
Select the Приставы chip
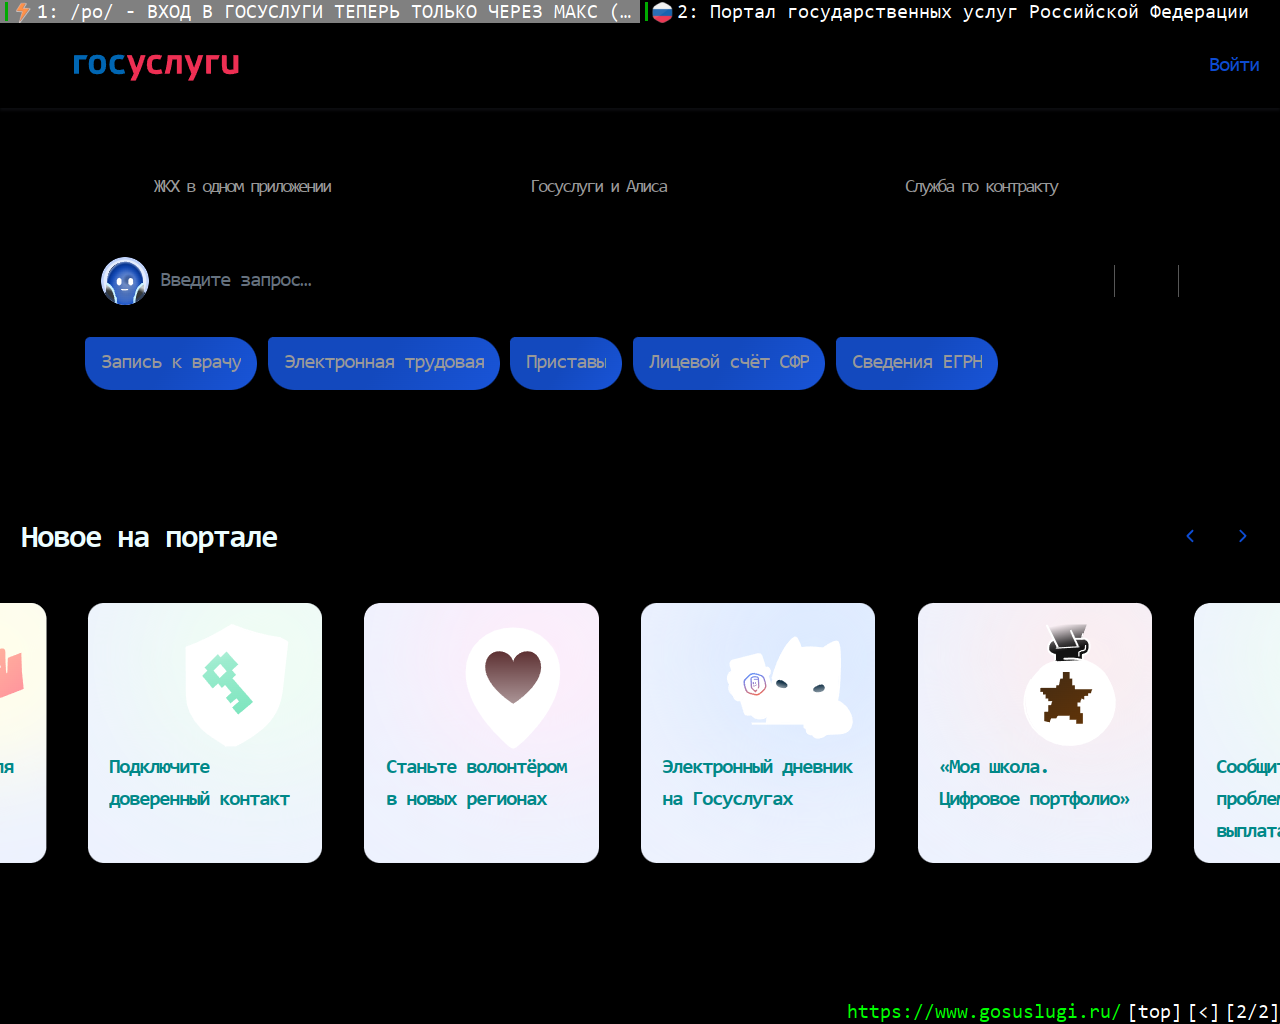tap(566, 363)
